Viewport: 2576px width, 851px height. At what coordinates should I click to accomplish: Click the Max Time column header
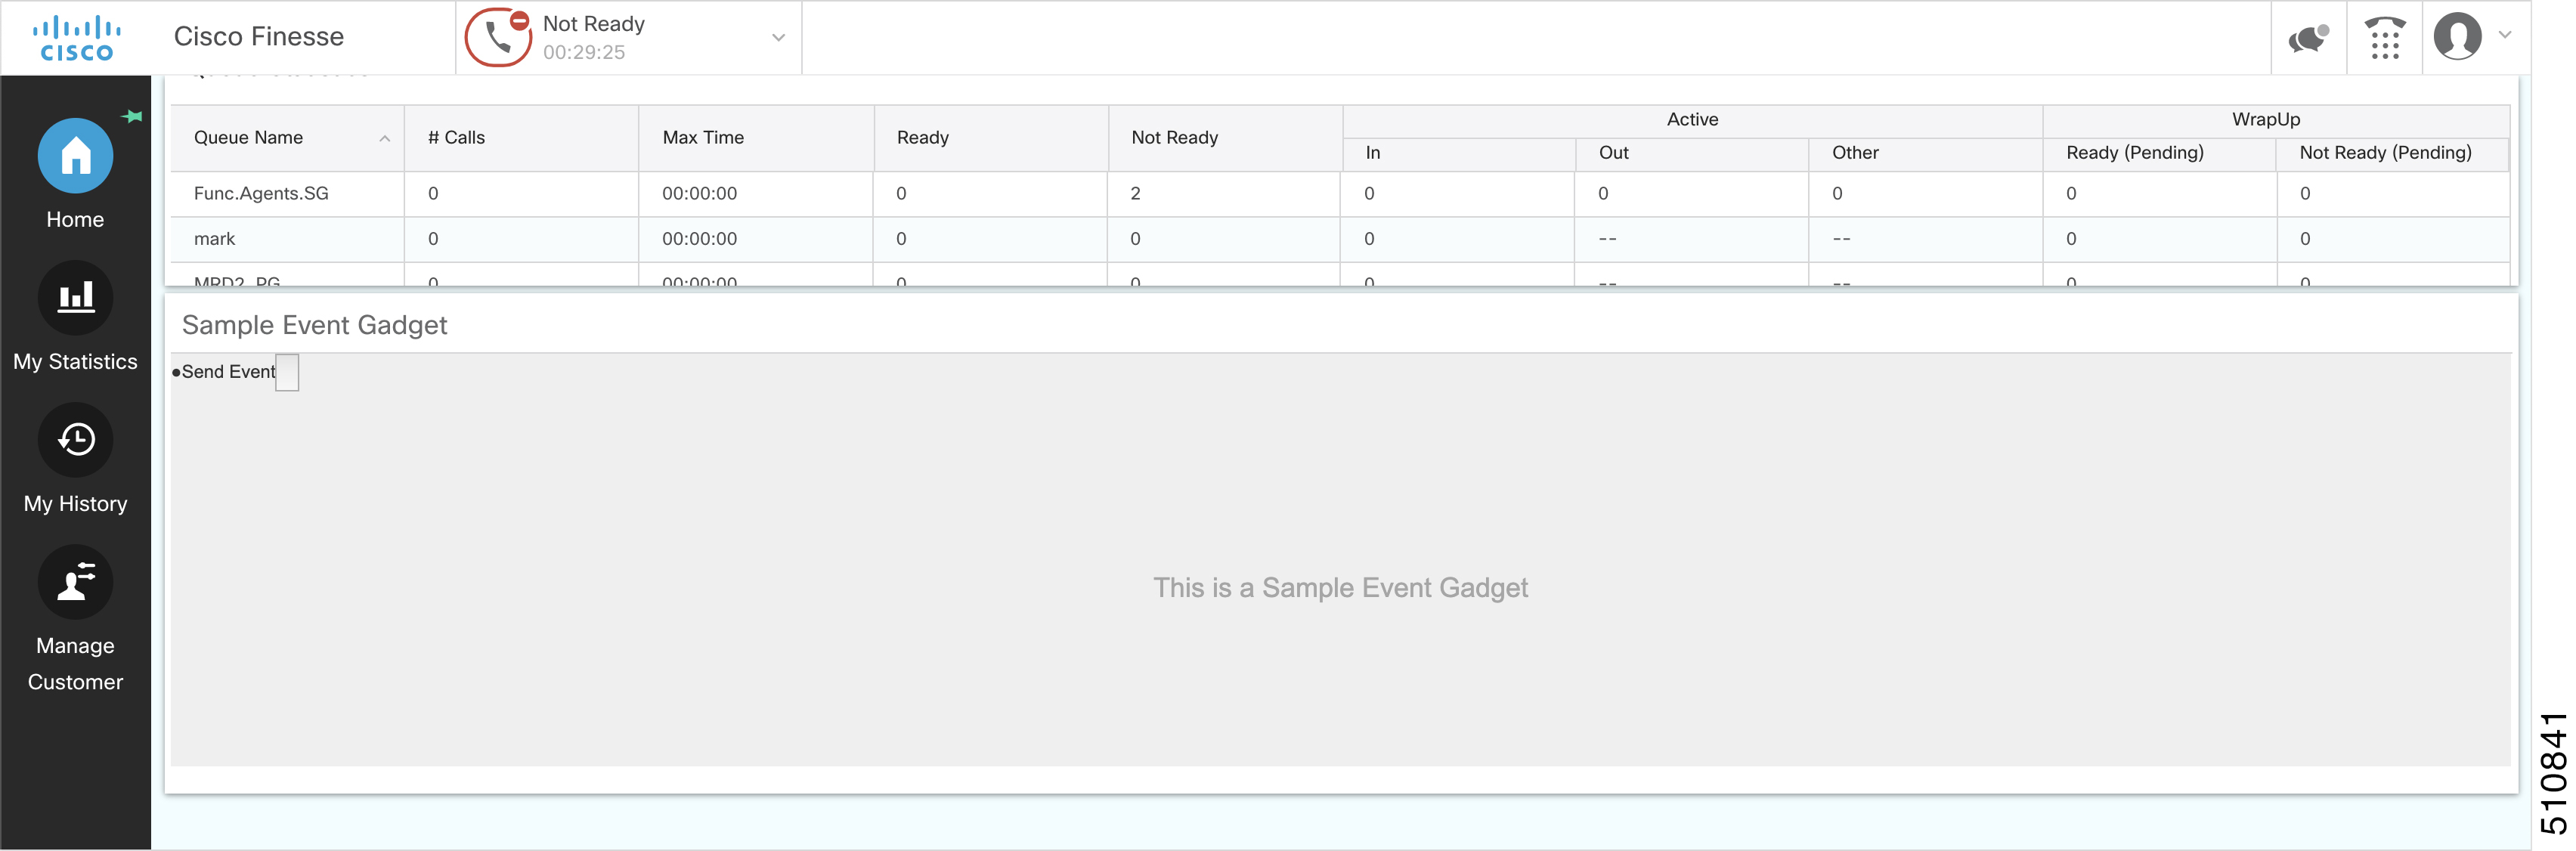coord(756,138)
